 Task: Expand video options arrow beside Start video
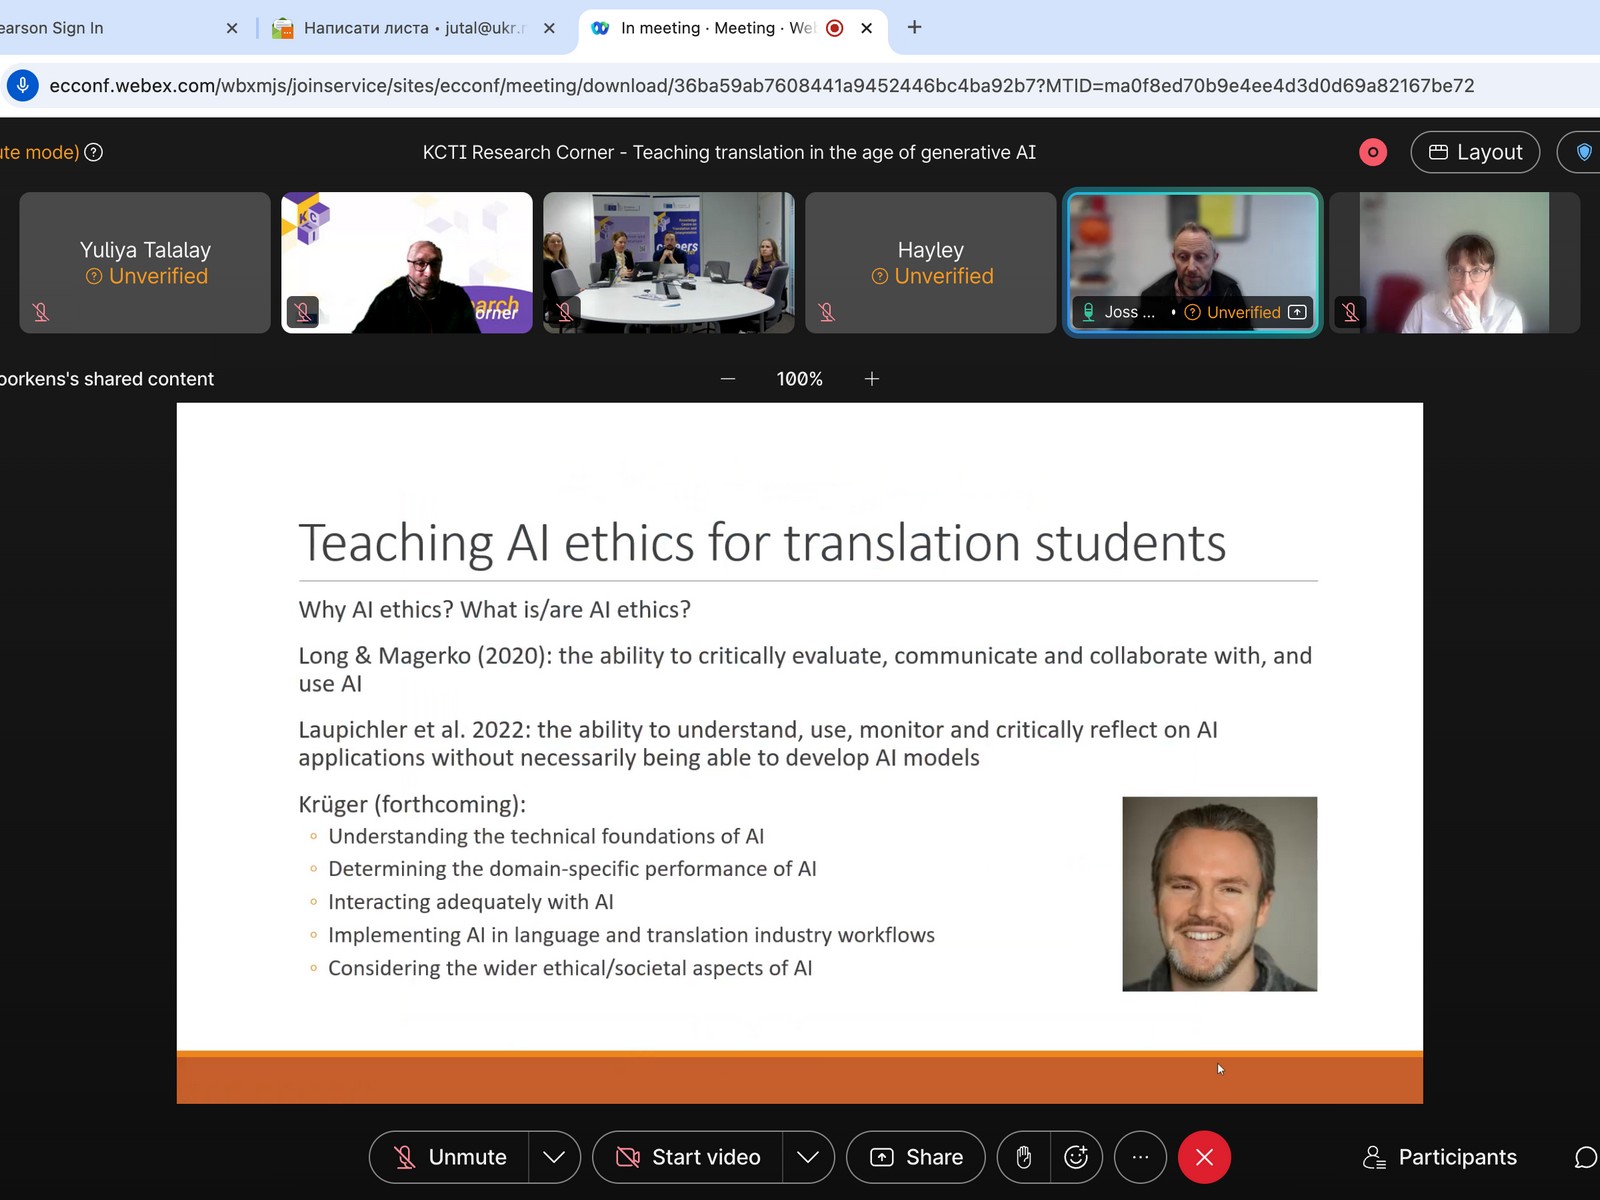pyautogui.click(x=808, y=1157)
